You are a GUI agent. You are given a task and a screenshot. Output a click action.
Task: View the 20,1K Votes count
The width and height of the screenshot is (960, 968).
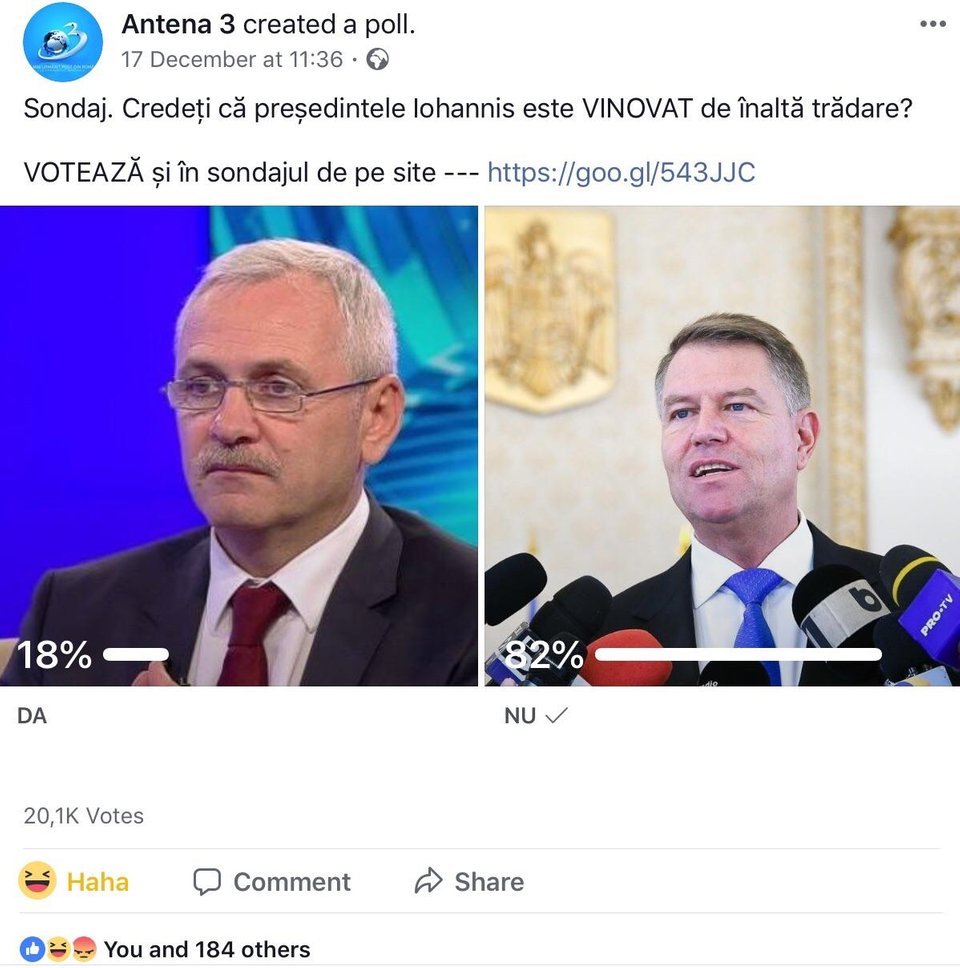tap(83, 816)
